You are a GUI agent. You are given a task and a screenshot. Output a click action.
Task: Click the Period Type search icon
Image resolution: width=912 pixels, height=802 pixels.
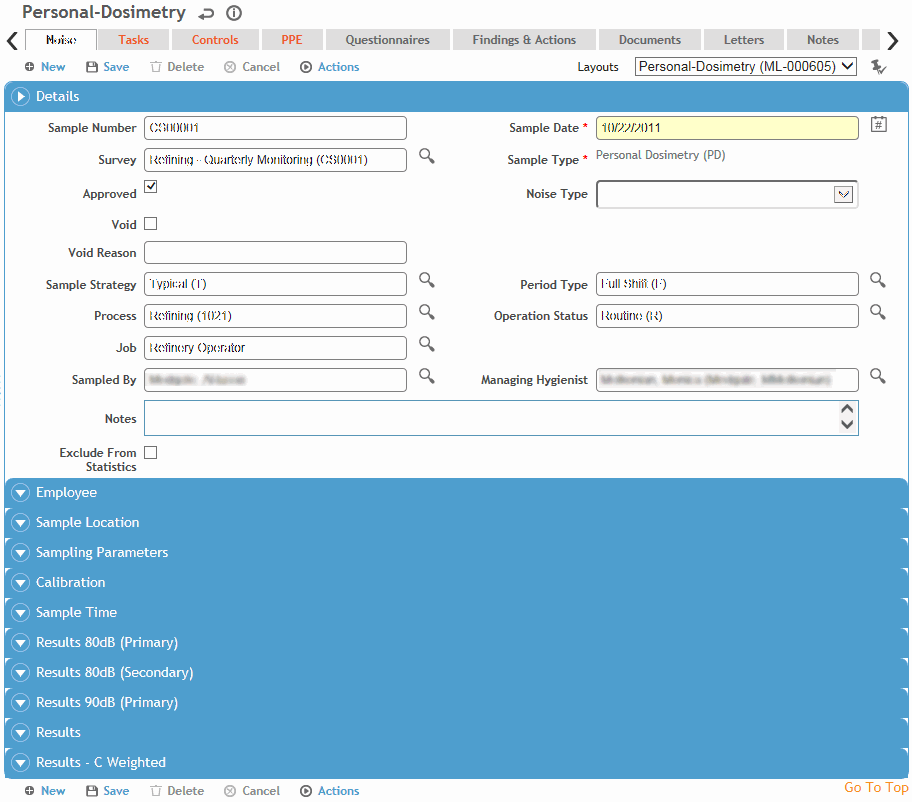[877, 281]
